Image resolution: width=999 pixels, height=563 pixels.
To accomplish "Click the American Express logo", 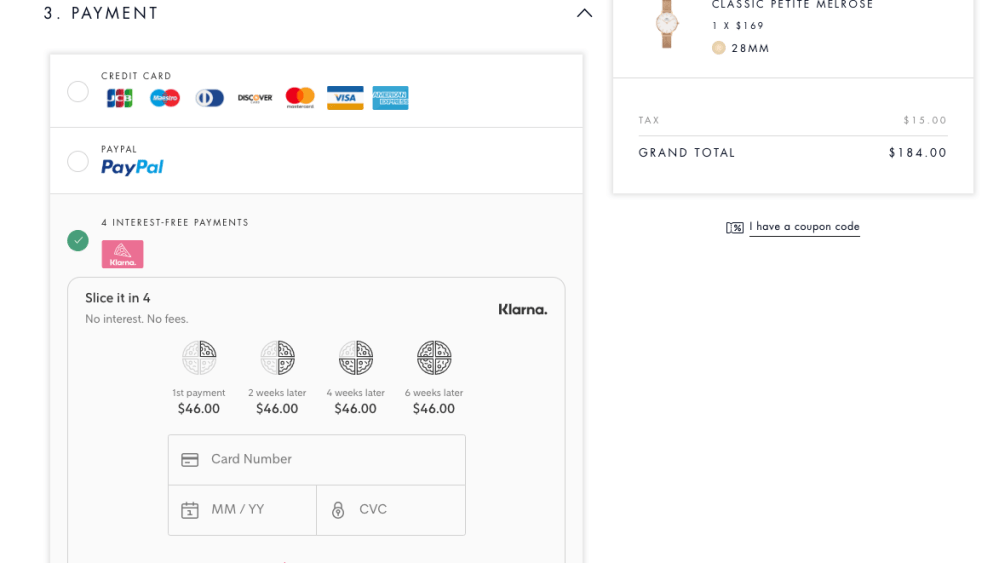I will click(x=391, y=98).
